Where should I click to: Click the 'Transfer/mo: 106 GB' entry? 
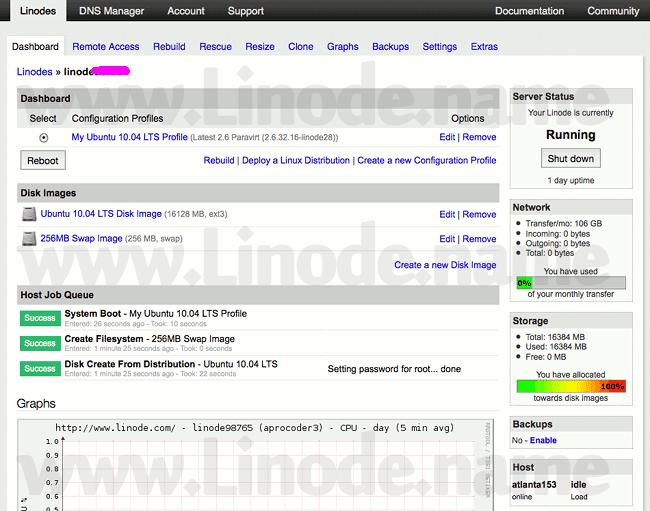pyautogui.click(x=564, y=223)
